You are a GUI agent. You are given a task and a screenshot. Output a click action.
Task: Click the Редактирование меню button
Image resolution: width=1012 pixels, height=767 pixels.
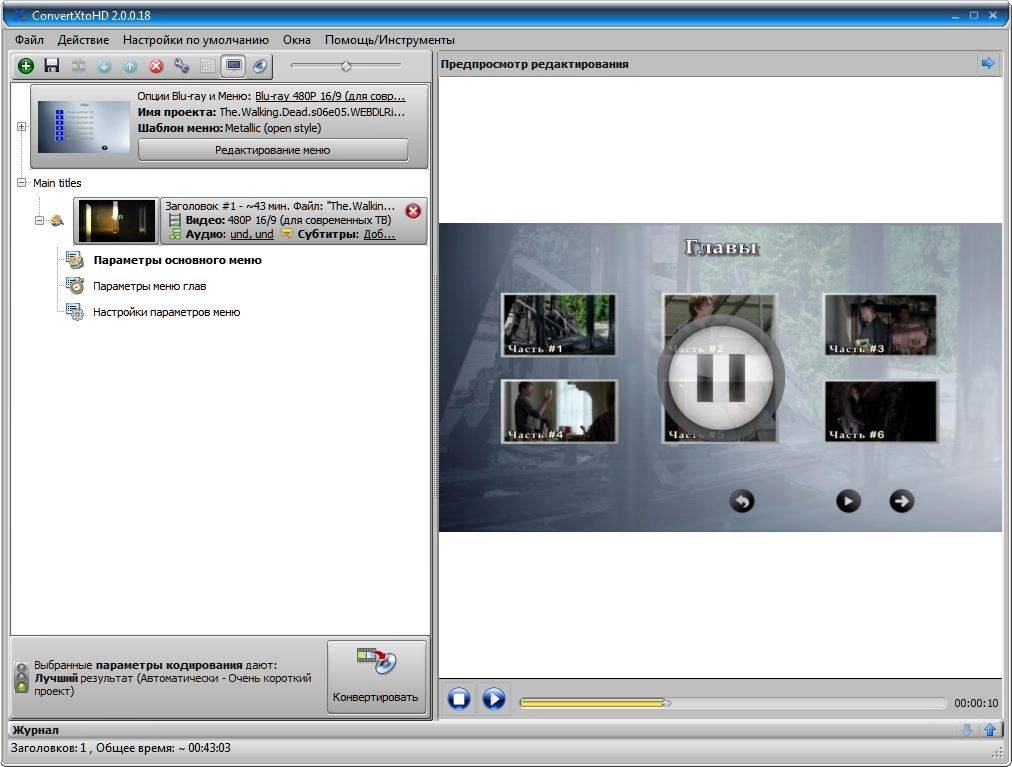(x=273, y=150)
